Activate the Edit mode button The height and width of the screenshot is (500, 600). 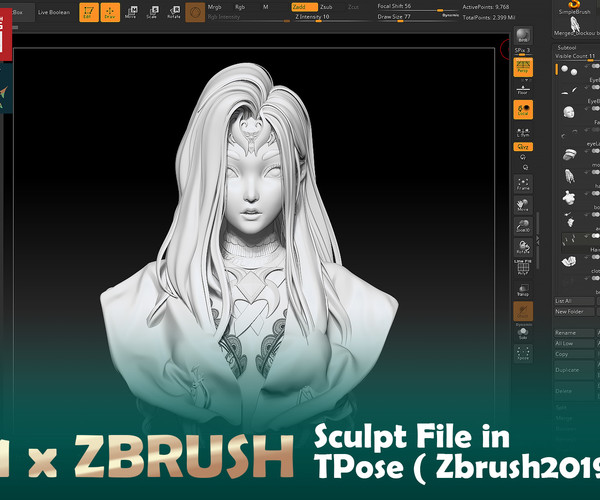[89, 12]
